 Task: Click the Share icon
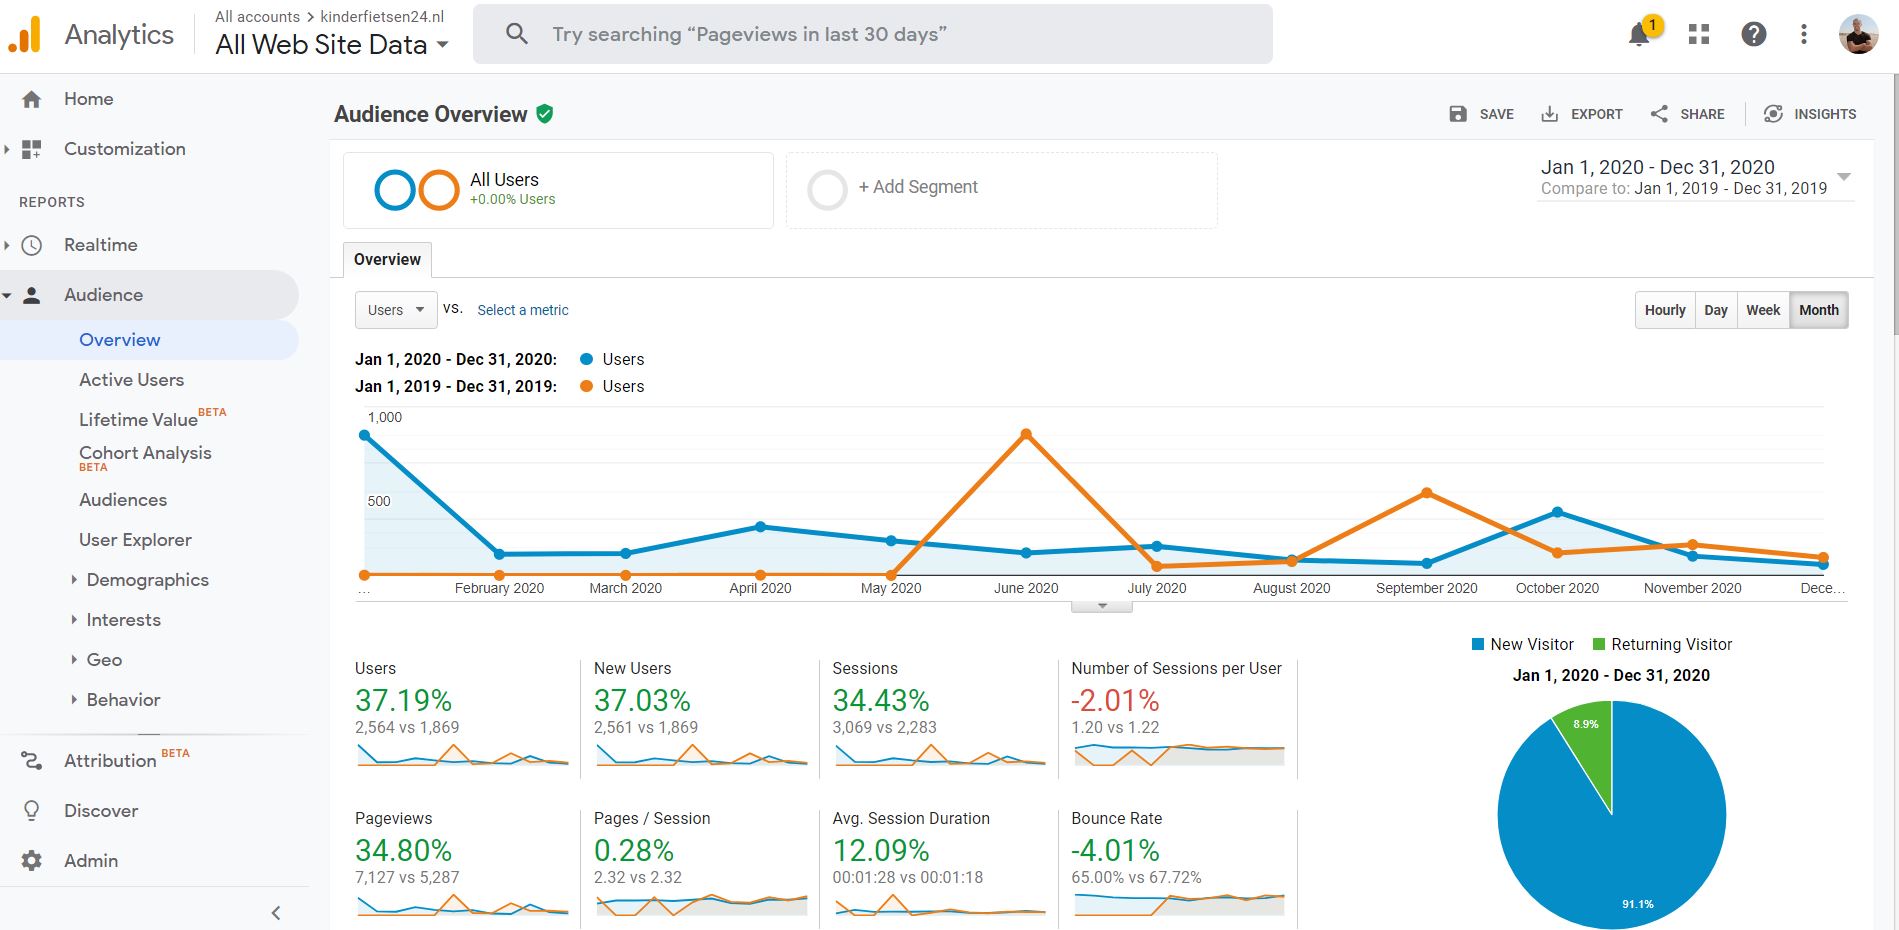click(1659, 114)
